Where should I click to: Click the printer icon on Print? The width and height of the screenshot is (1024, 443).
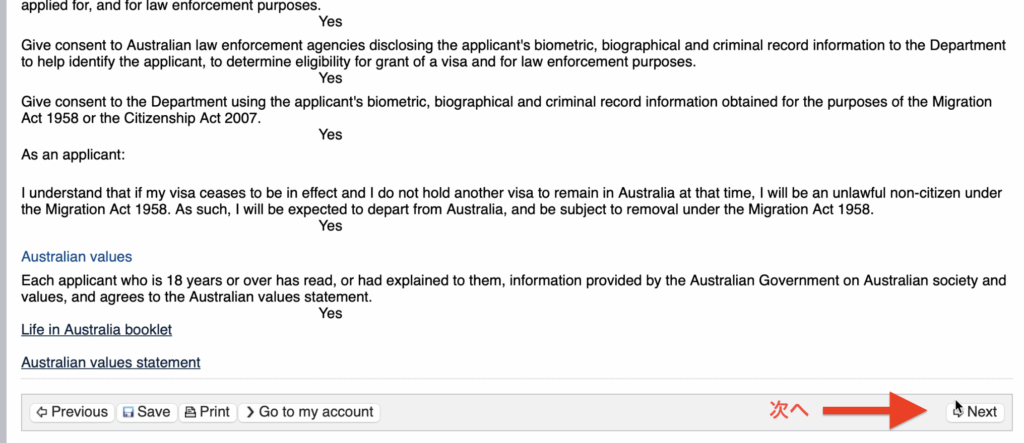(190, 412)
